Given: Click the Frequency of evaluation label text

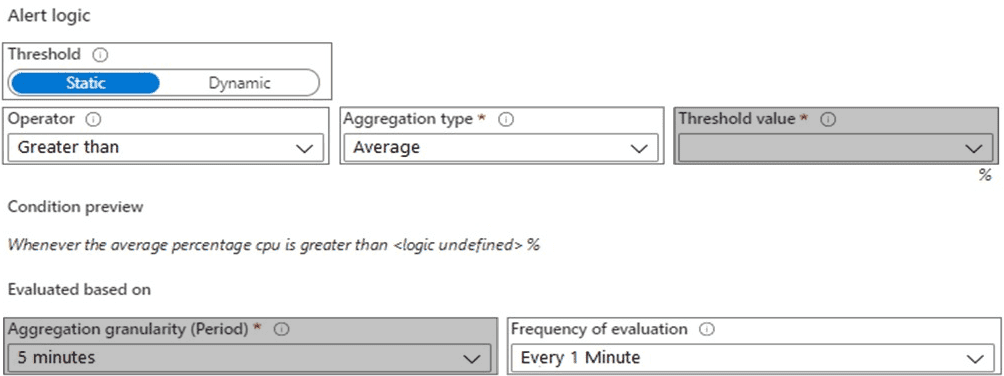Looking at the screenshot, I should click(x=599, y=329).
